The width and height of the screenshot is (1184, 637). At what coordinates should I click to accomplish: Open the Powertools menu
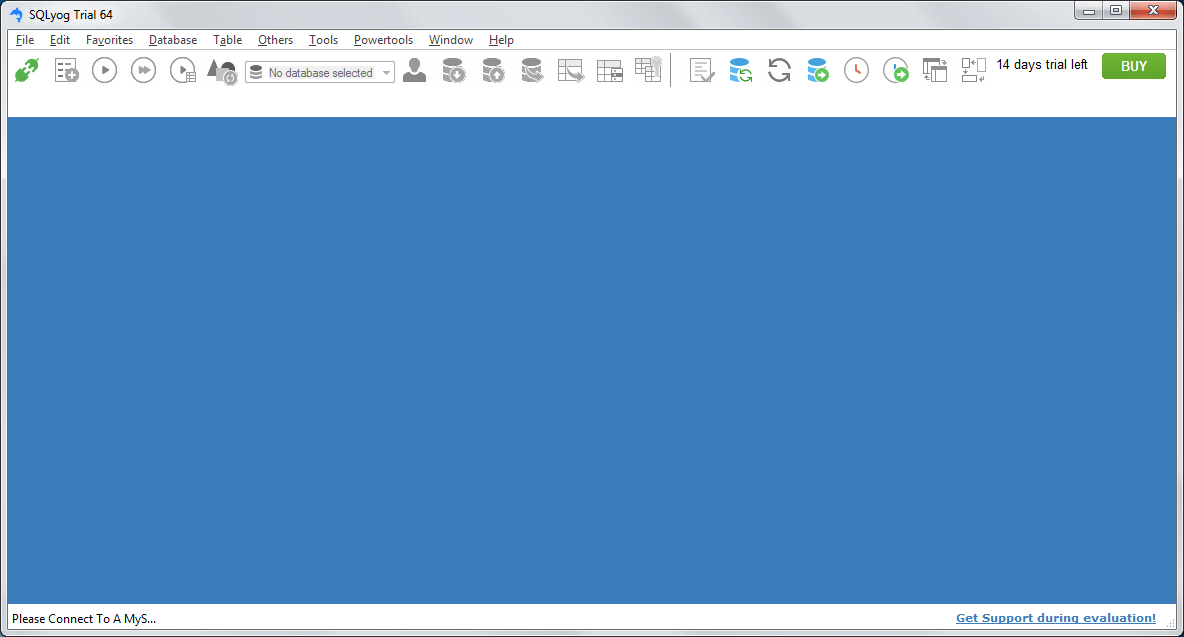pos(383,40)
